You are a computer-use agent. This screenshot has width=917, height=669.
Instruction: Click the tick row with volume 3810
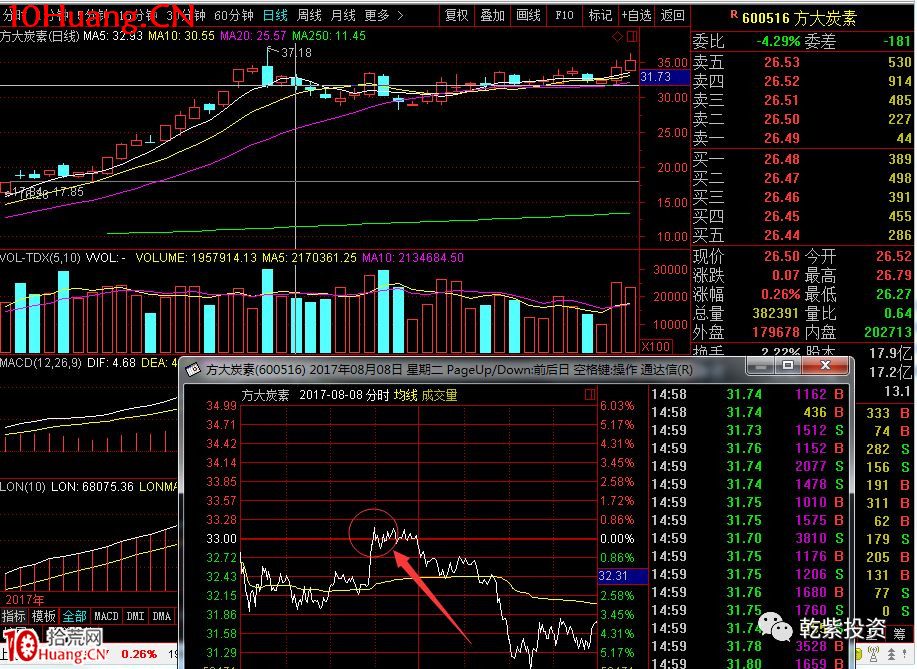click(x=748, y=538)
